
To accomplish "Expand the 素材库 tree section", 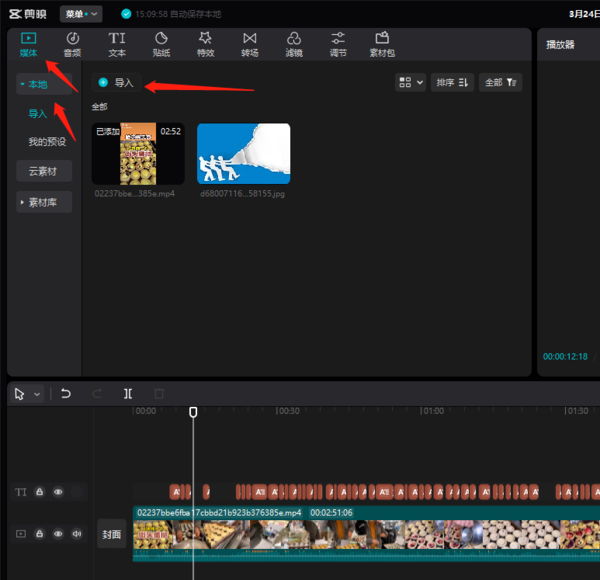I will [44, 202].
